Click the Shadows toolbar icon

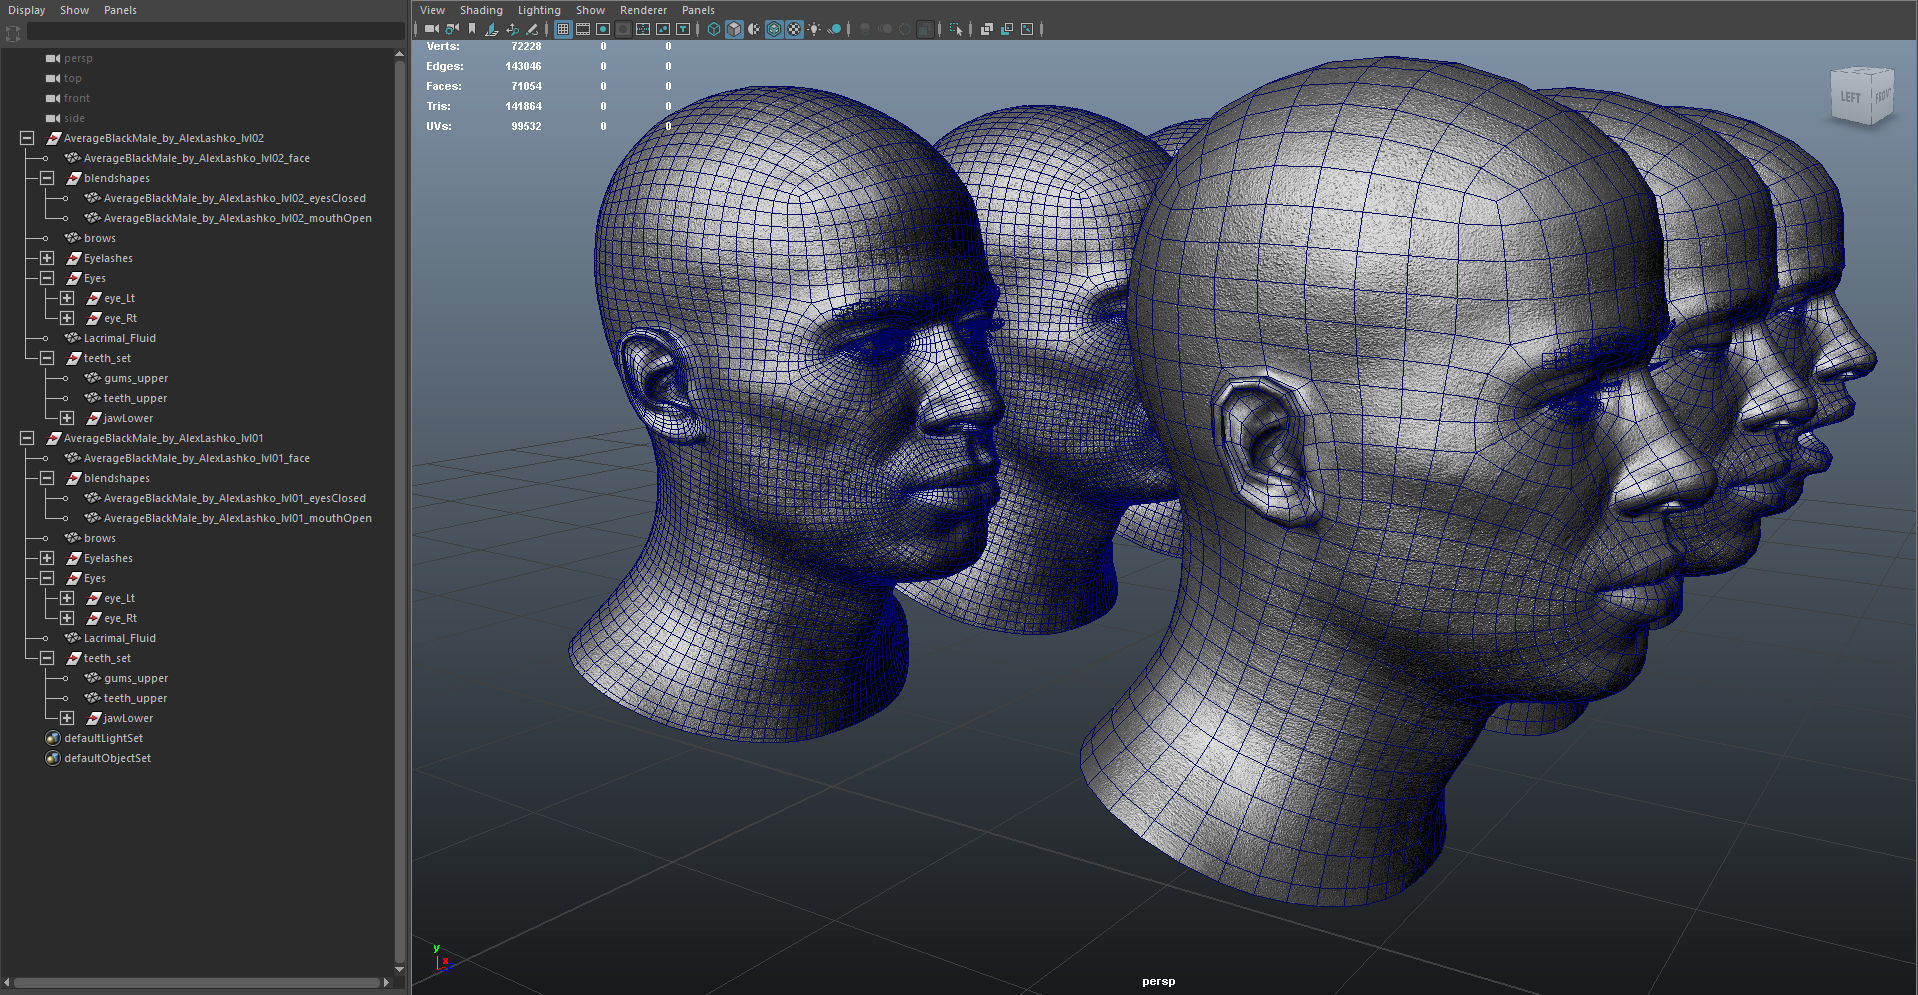pos(834,29)
